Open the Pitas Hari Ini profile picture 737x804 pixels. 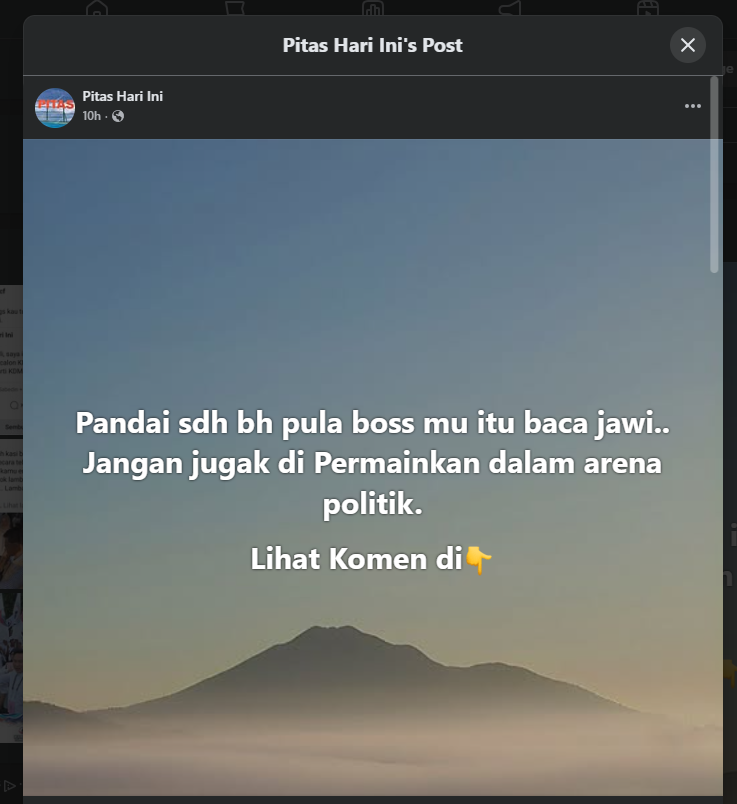[x=55, y=108]
